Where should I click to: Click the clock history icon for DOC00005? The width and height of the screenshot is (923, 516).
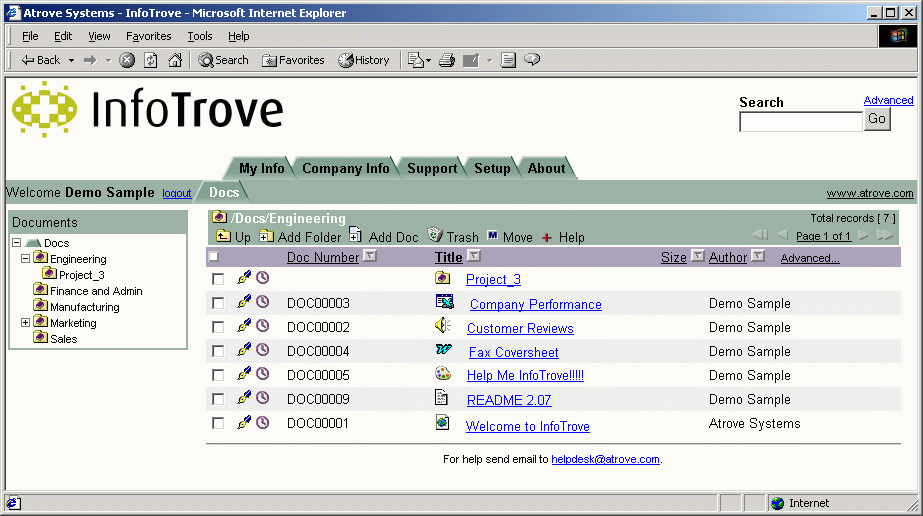[x=263, y=374]
